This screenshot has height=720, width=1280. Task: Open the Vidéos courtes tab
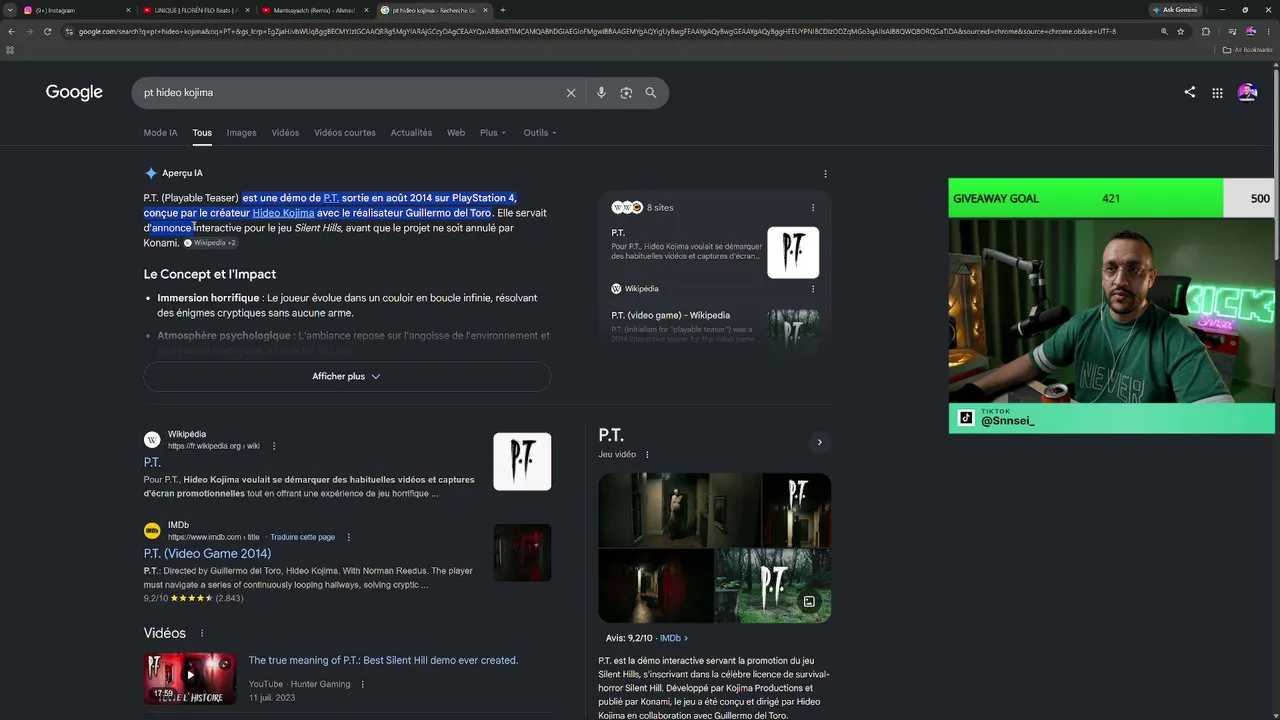tap(345, 133)
